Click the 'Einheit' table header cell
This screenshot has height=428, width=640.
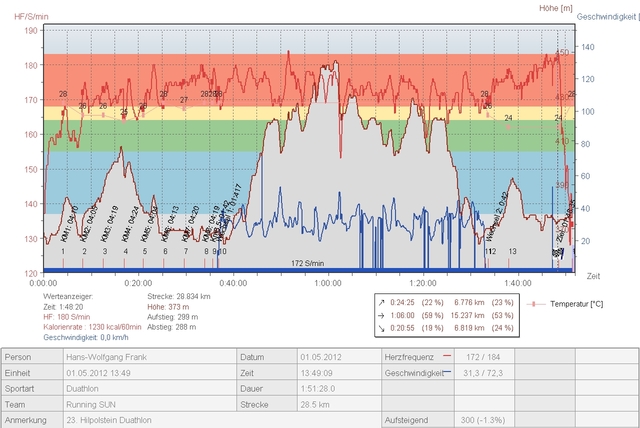[x=33, y=373]
